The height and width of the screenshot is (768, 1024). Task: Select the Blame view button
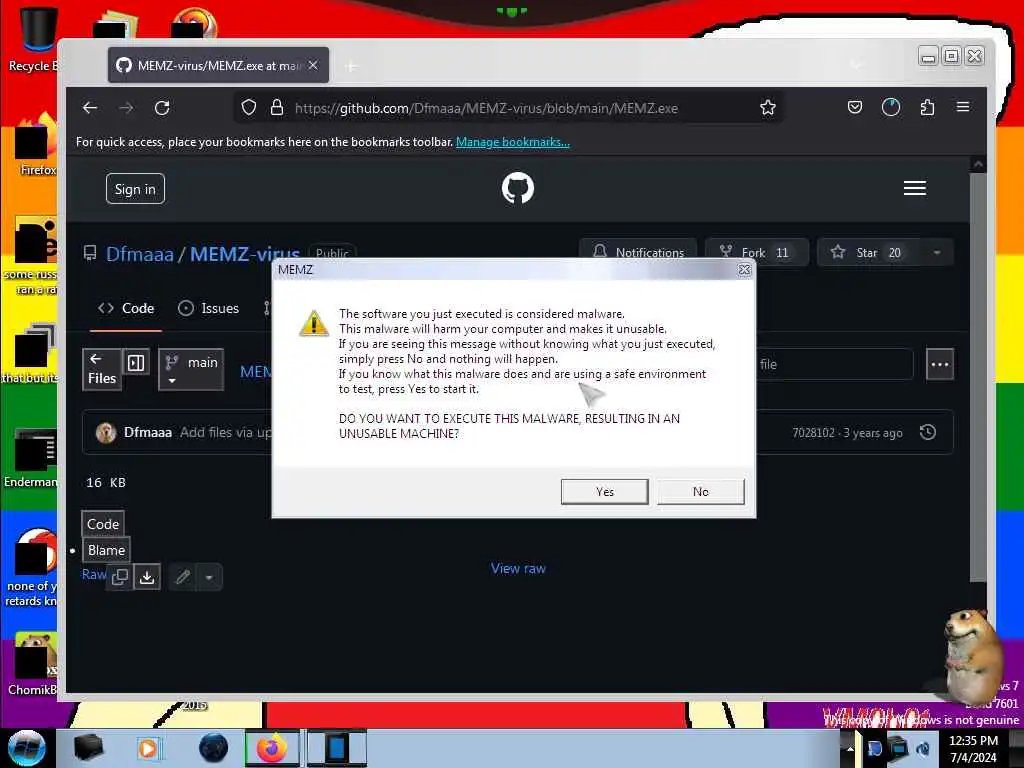(x=106, y=550)
